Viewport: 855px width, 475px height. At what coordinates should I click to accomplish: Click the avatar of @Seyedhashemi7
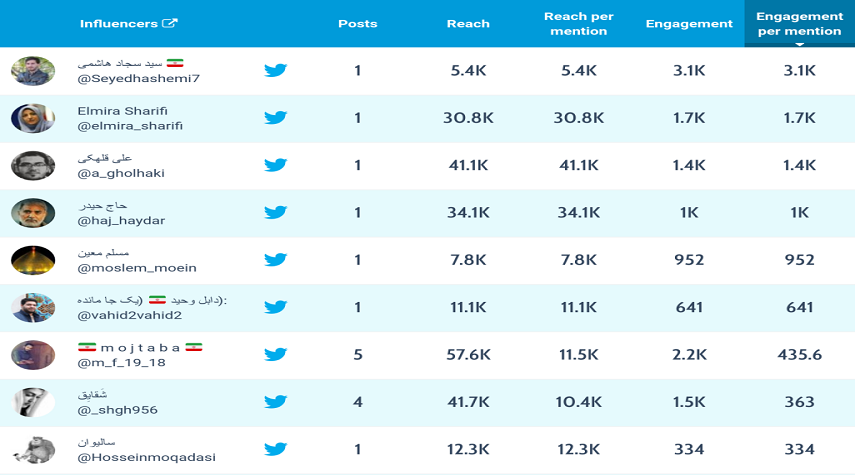click(x=33, y=71)
